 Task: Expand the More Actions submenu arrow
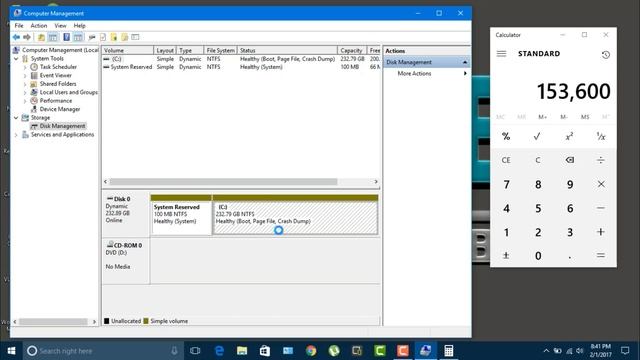pos(465,73)
